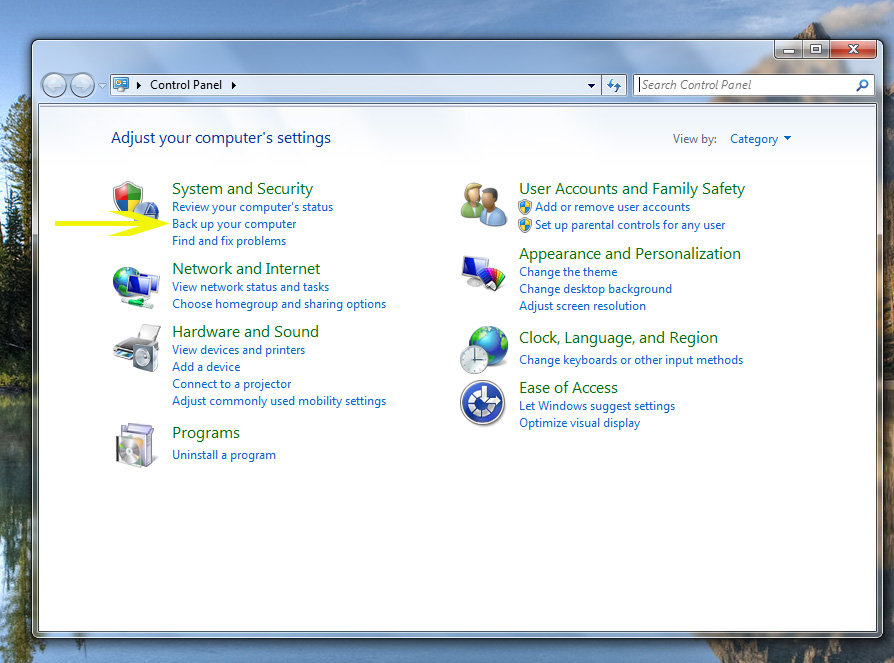Open the System and Security shield icon
The width and height of the screenshot is (894, 663).
point(136,201)
